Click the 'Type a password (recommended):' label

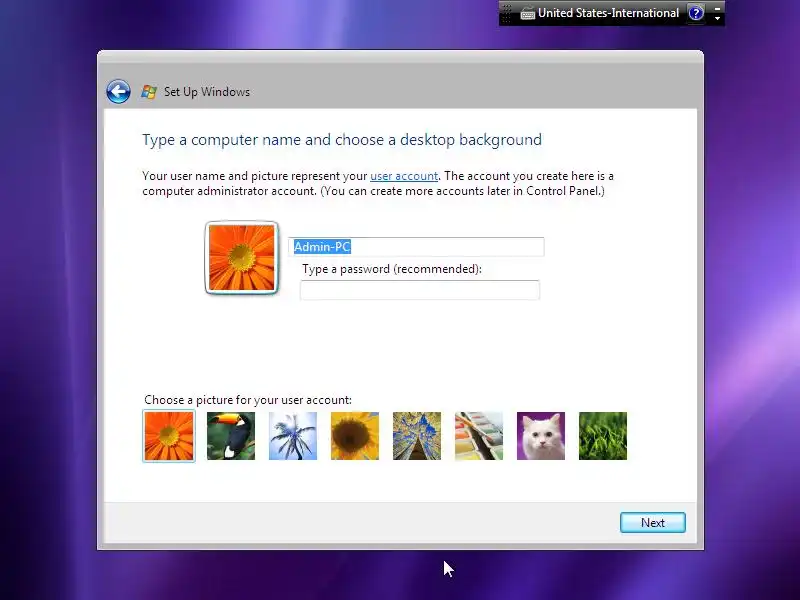tap(392, 269)
